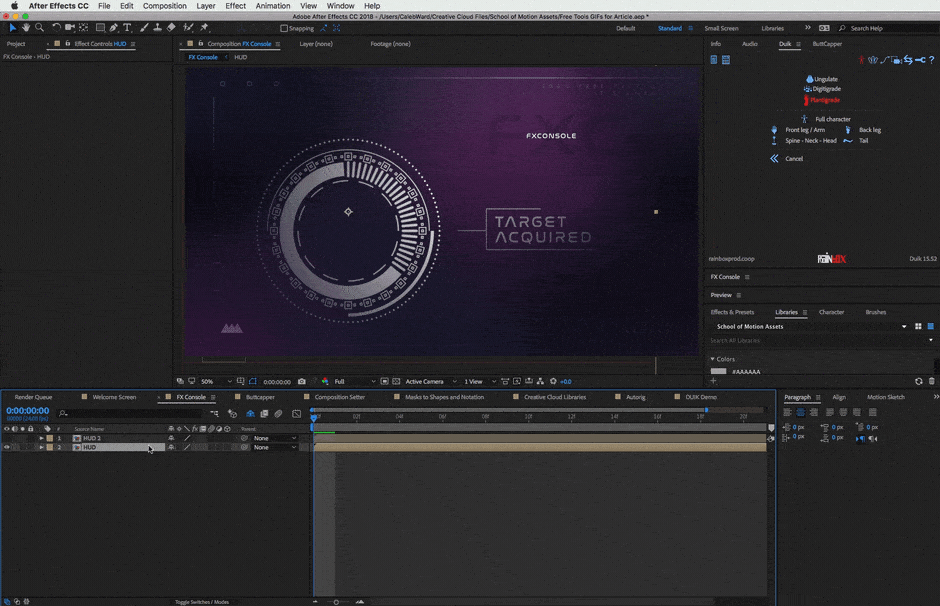The width and height of the screenshot is (940, 606).
Task: Enable Hide Shy Layers timeline switch
Action: click(251, 414)
